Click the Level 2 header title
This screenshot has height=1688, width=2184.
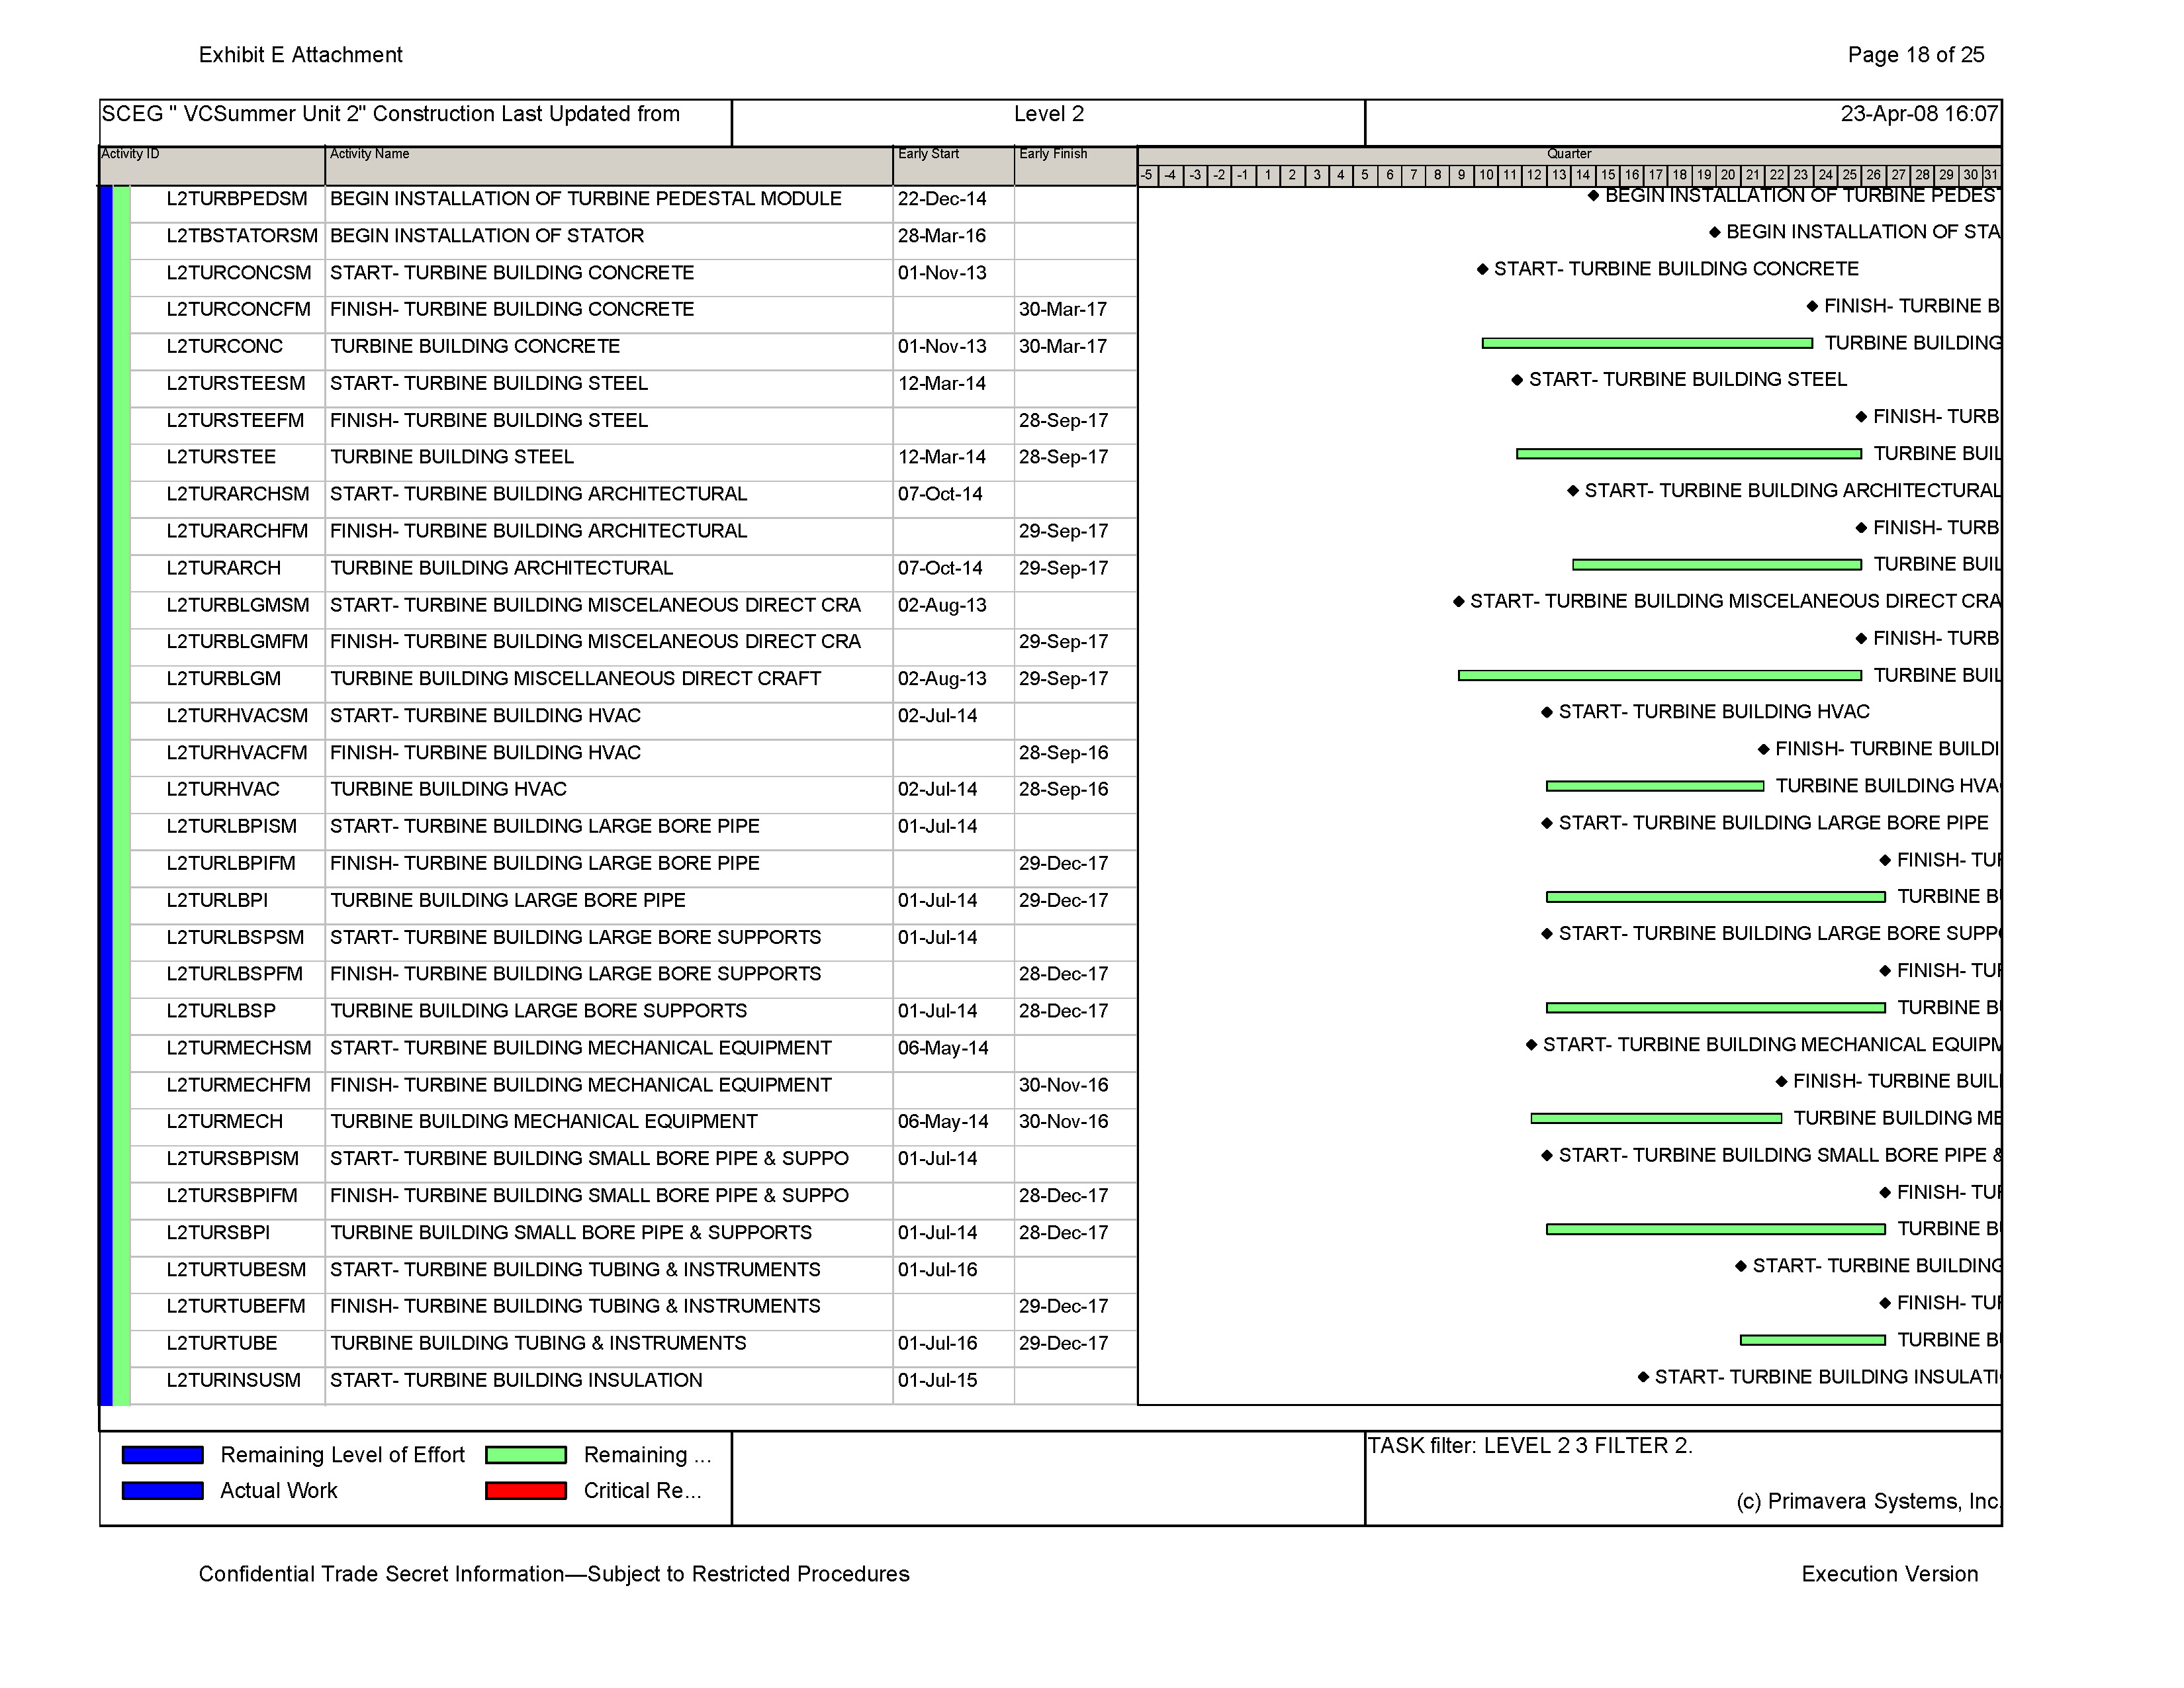click(x=1049, y=114)
